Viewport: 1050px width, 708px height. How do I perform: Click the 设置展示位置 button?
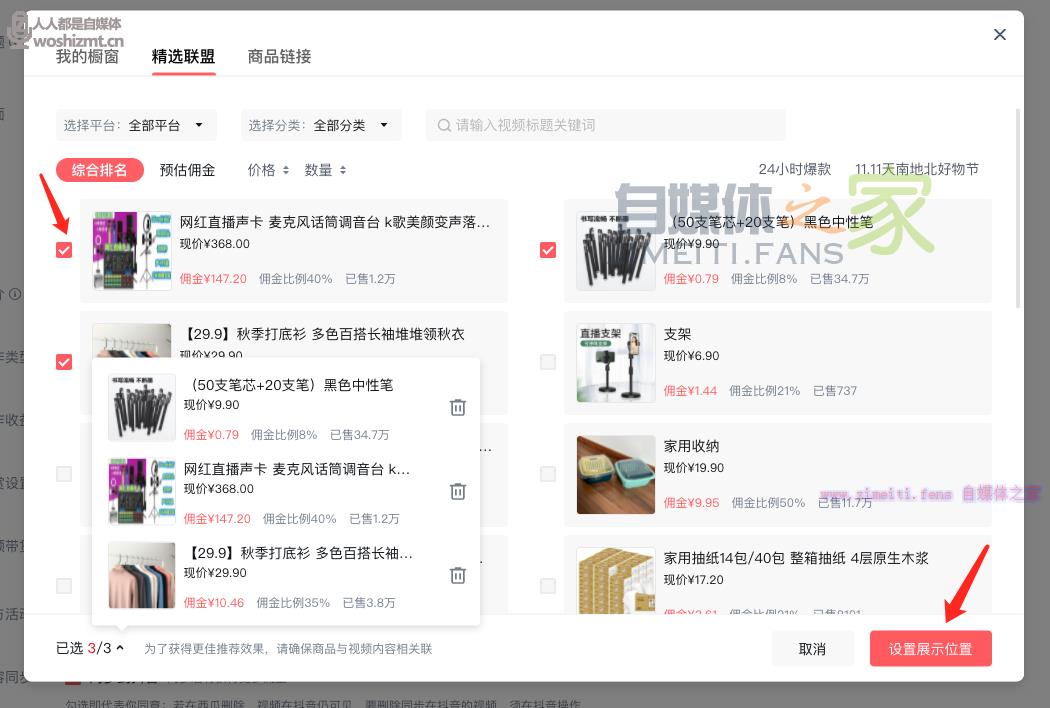click(930, 649)
